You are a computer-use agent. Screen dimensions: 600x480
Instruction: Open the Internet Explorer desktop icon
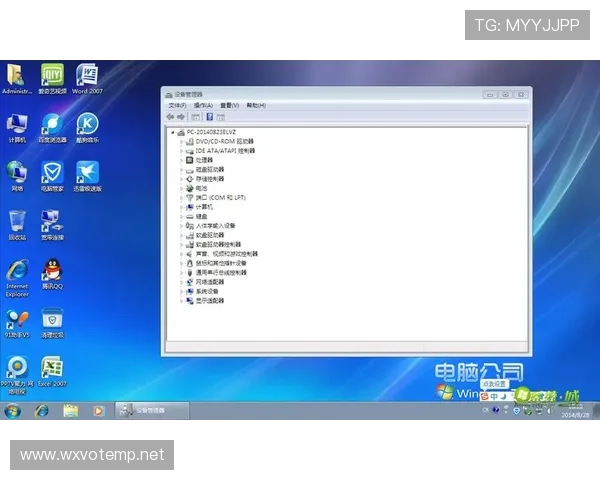point(17,270)
